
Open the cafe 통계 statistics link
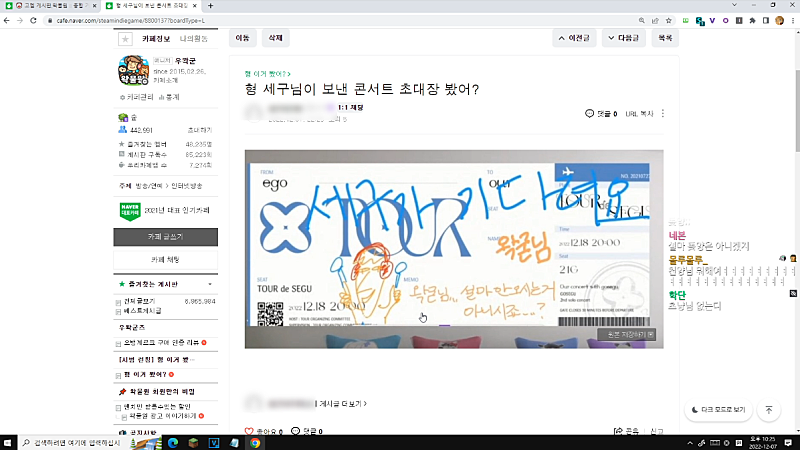point(169,97)
